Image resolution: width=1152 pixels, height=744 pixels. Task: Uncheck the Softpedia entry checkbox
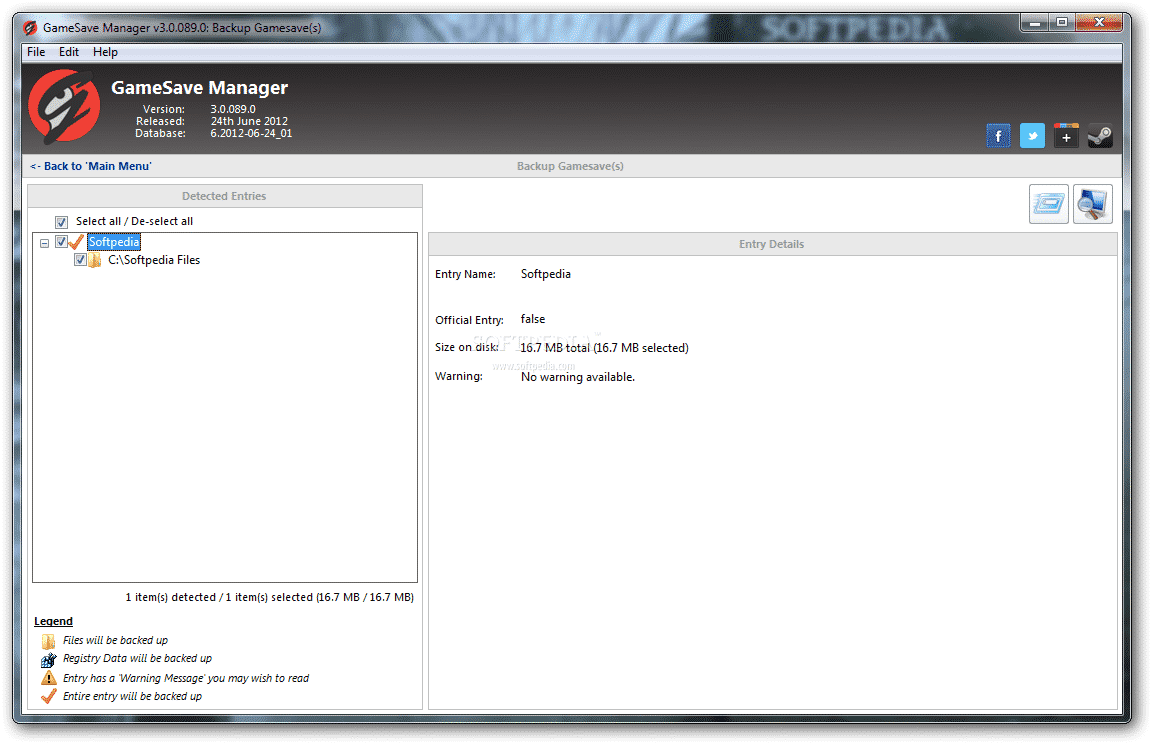click(61, 242)
